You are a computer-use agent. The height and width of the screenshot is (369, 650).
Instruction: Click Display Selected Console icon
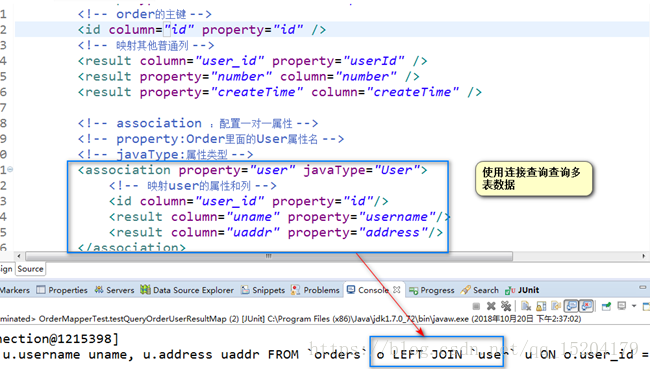pos(621,306)
